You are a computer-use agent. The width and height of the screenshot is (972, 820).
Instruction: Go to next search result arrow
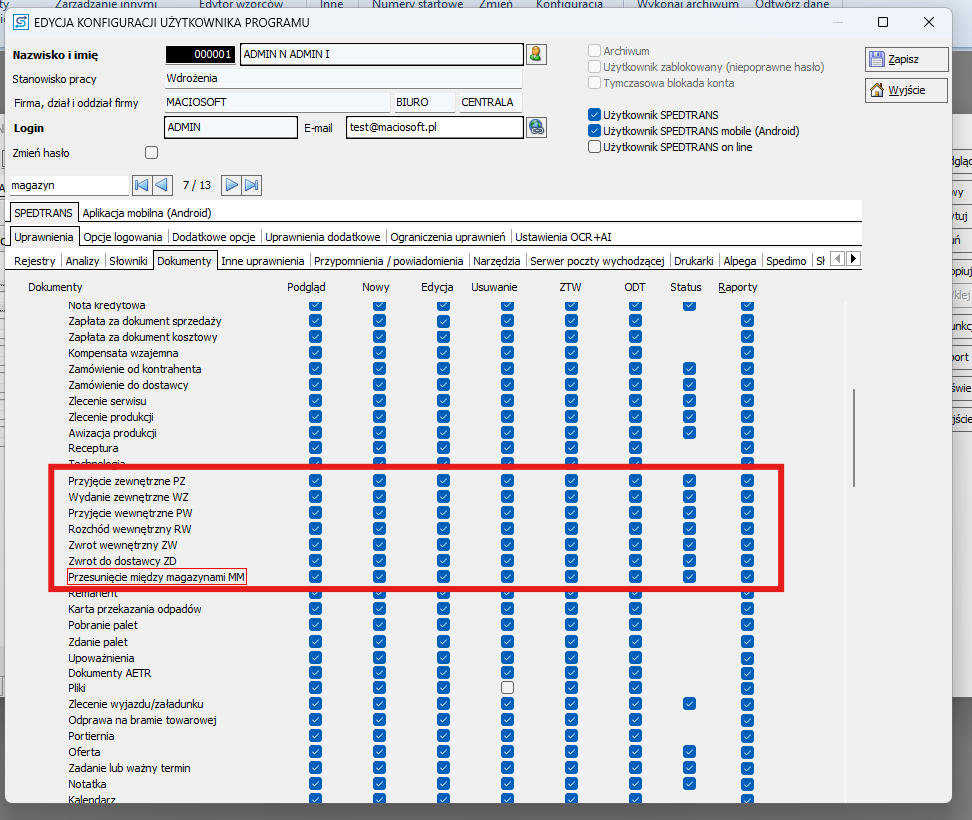click(x=231, y=185)
